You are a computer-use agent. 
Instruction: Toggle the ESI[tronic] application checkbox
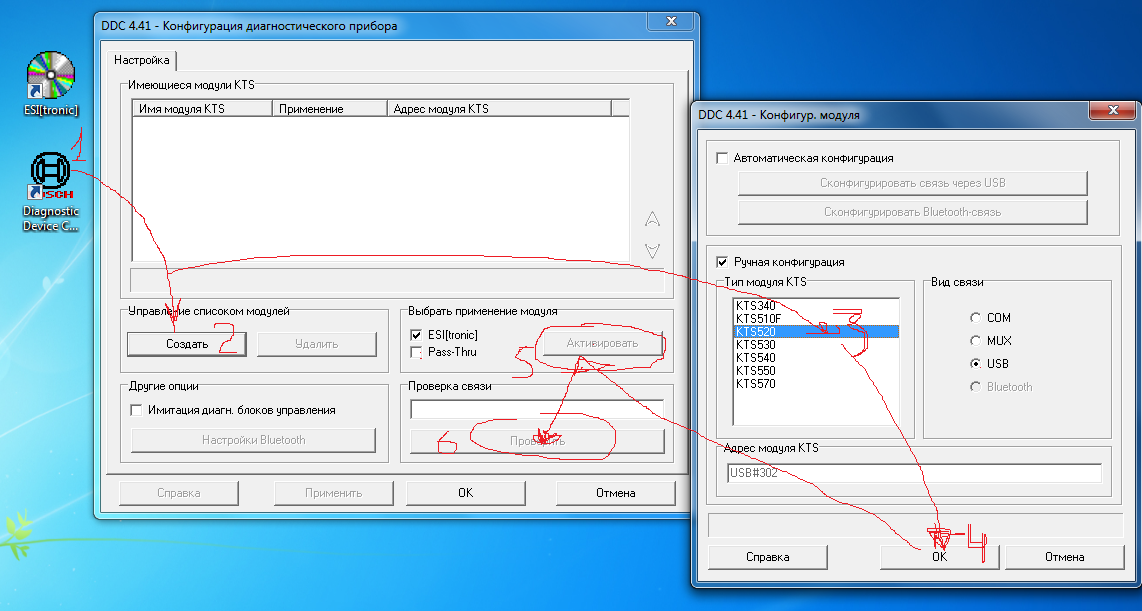point(416,335)
